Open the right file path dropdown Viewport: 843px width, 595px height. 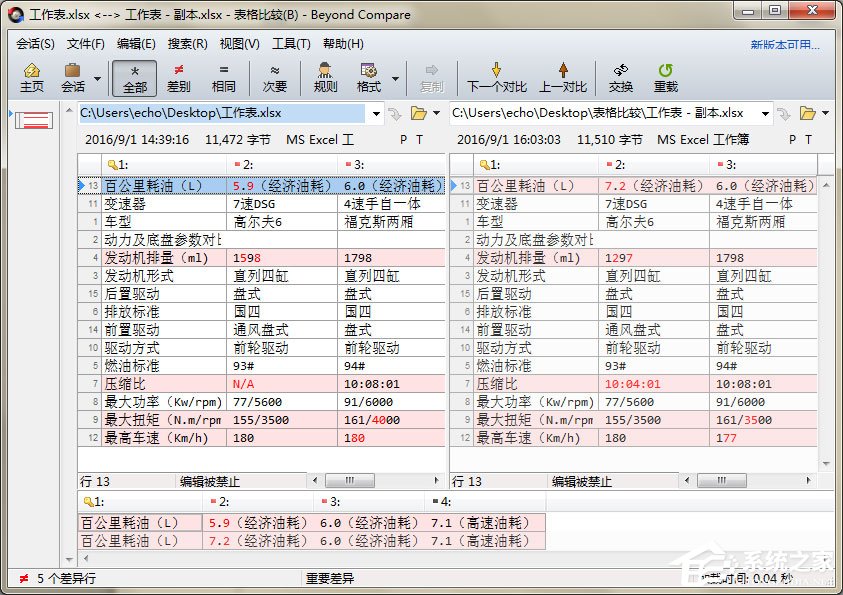(x=767, y=114)
